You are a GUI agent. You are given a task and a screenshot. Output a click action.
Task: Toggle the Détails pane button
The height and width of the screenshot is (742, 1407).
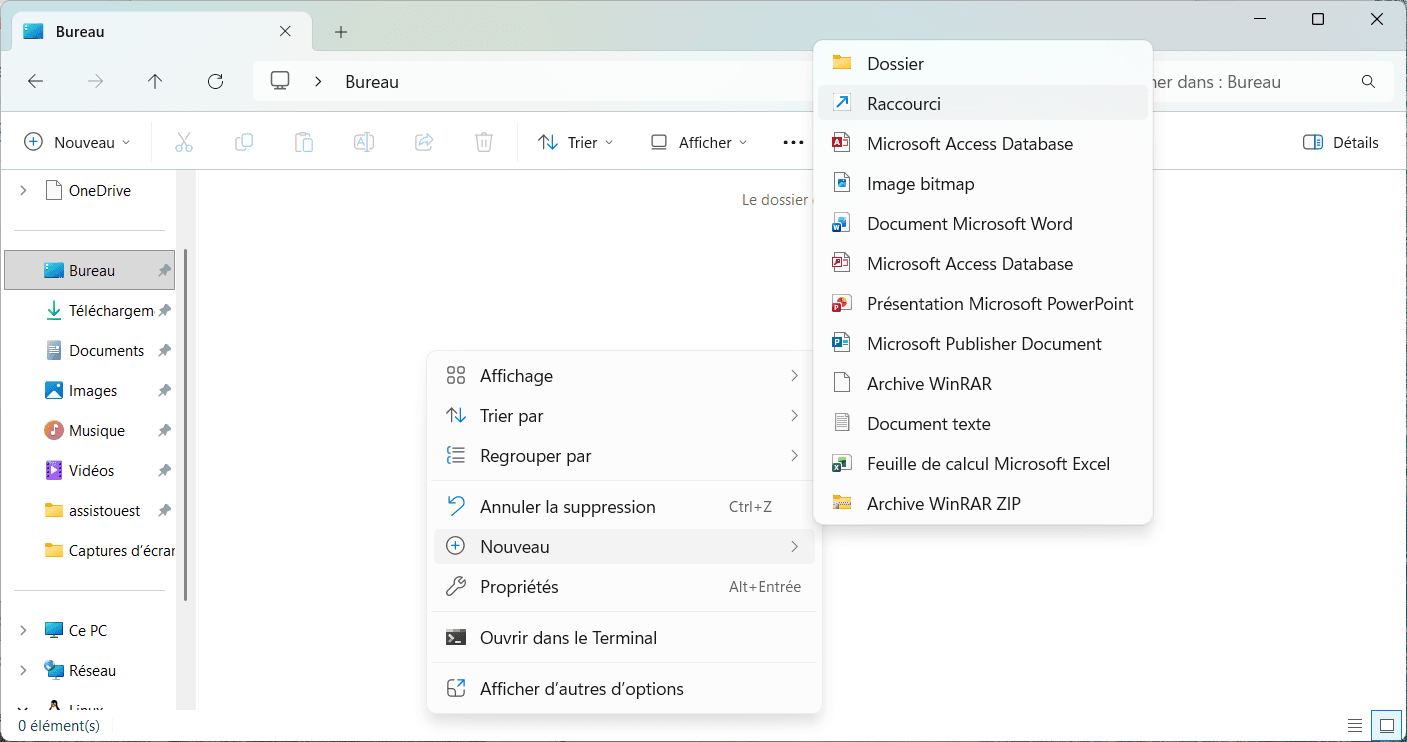point(1341,143)
